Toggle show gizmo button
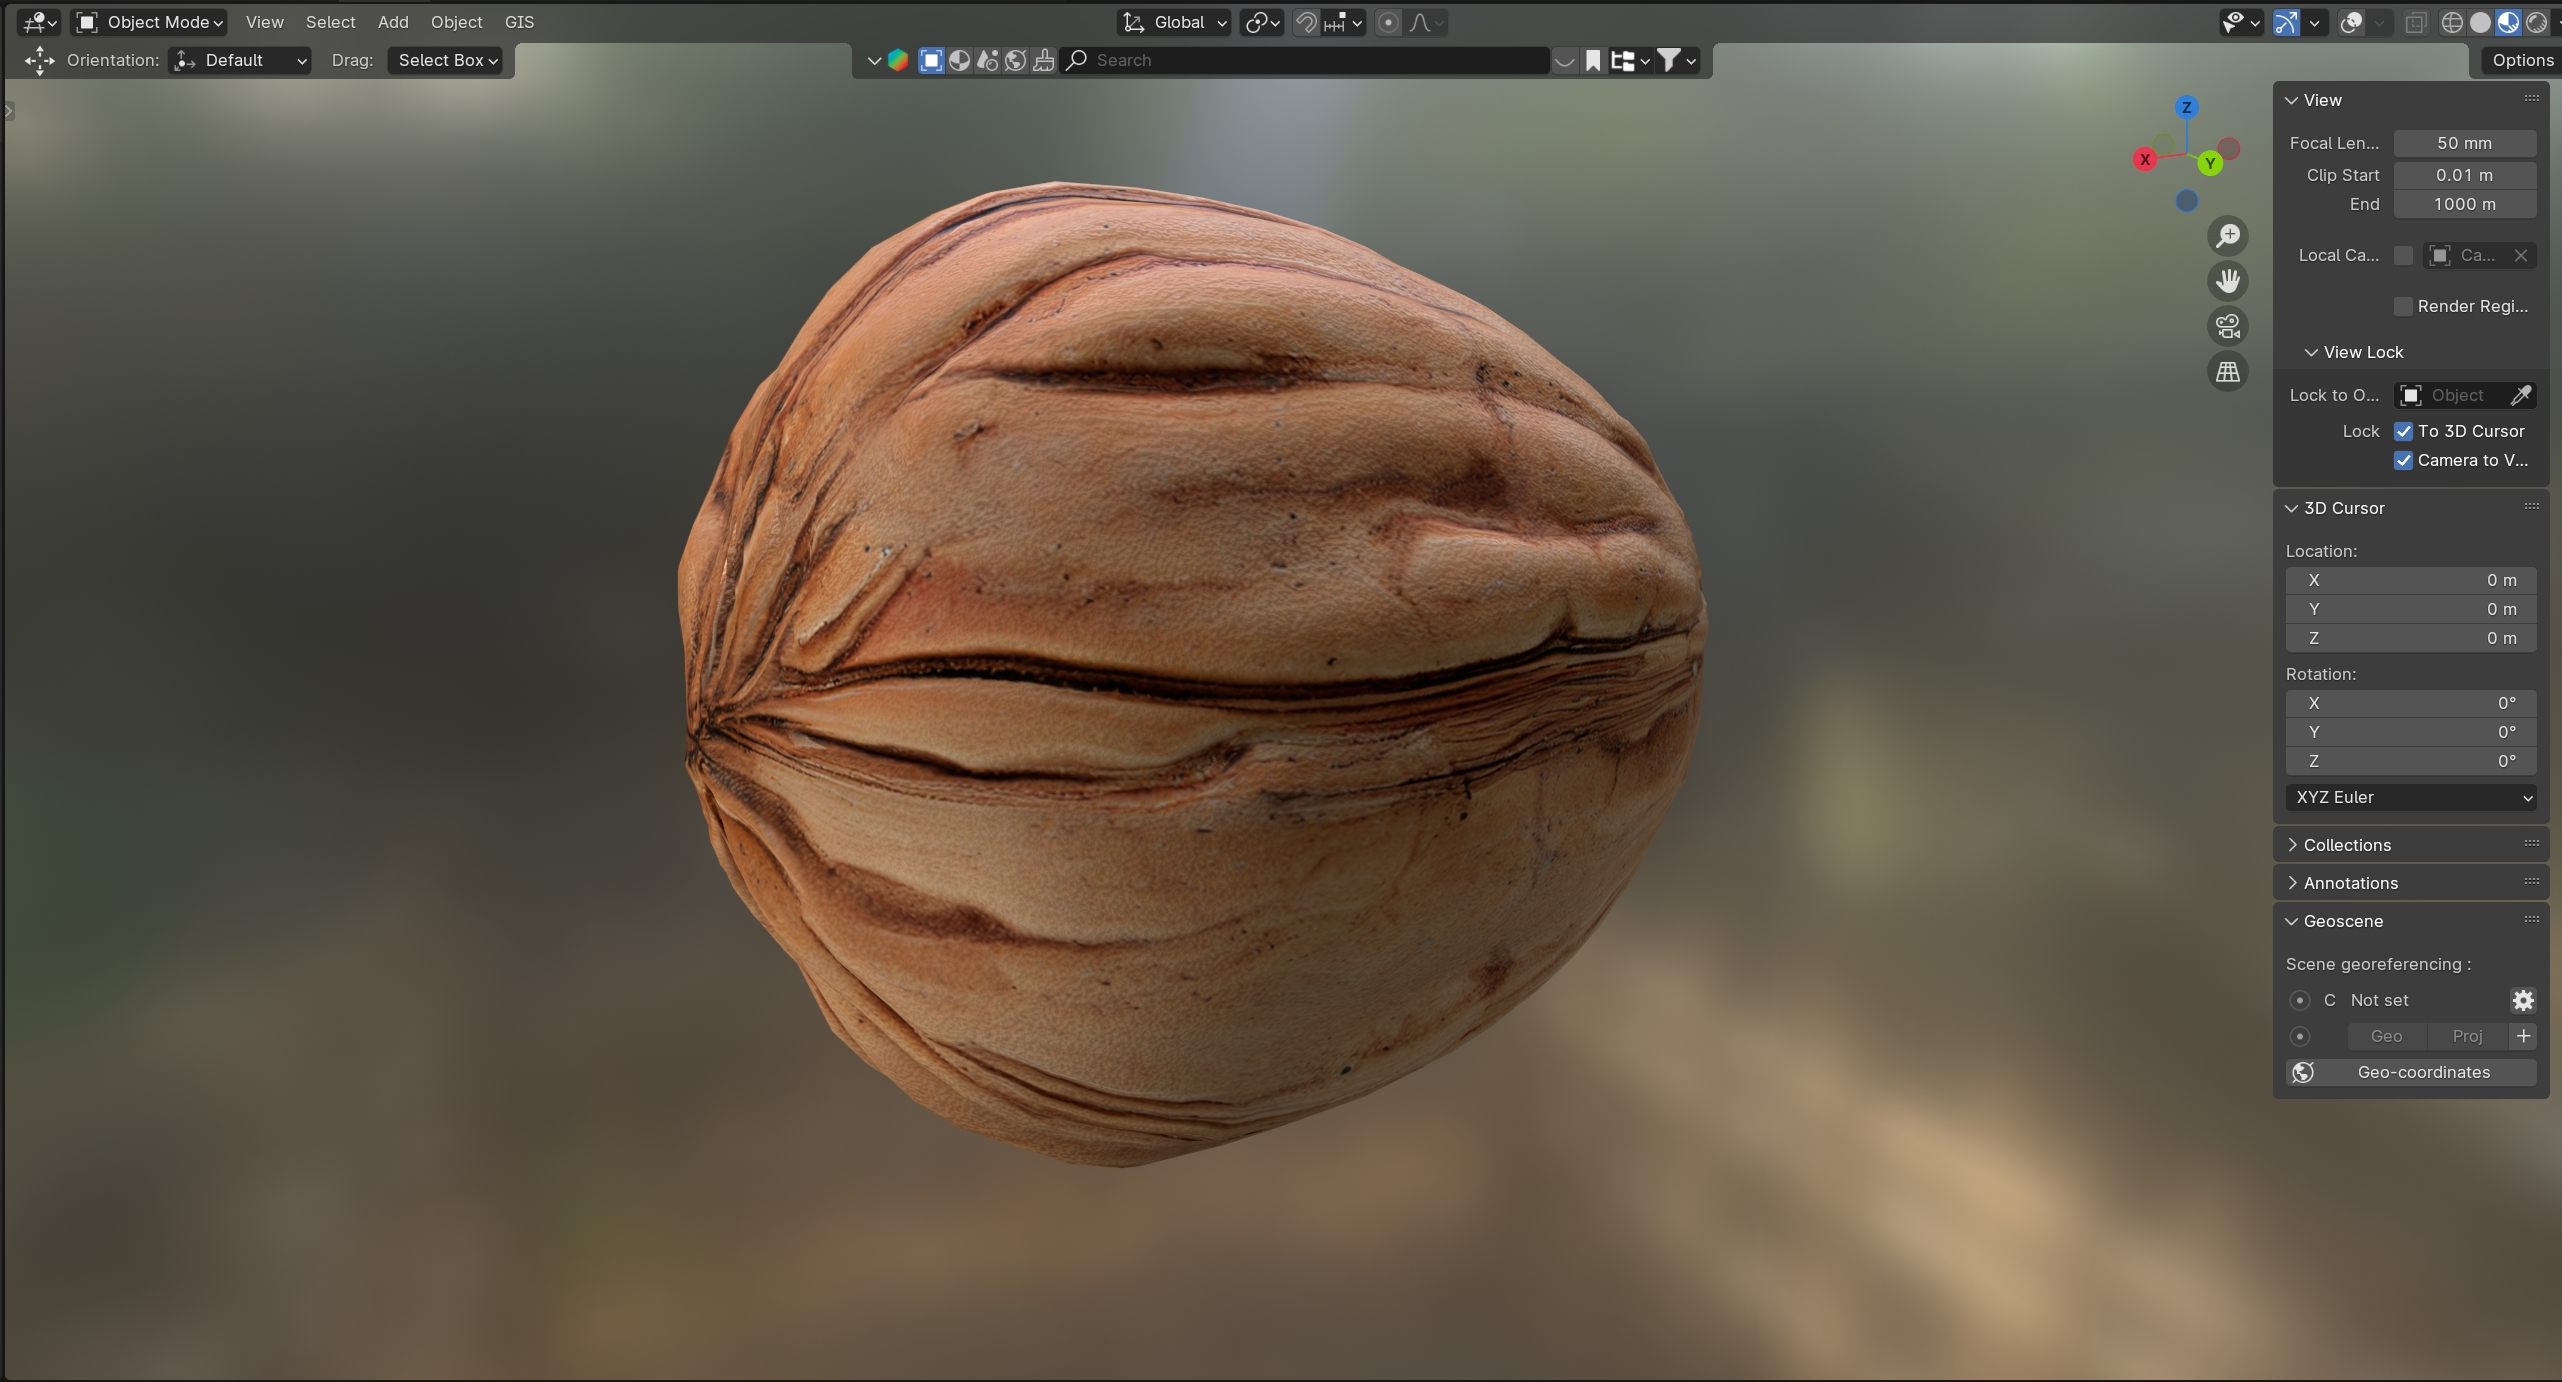The width and height of the screenshot is (2562, 1382). coord(2287,22)
